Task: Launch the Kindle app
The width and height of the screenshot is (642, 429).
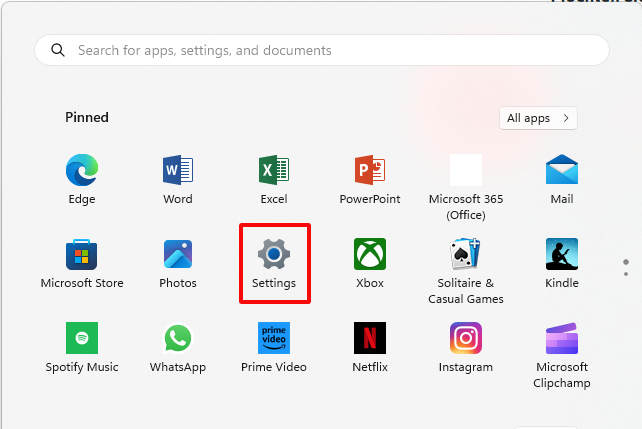Action: 562,255
